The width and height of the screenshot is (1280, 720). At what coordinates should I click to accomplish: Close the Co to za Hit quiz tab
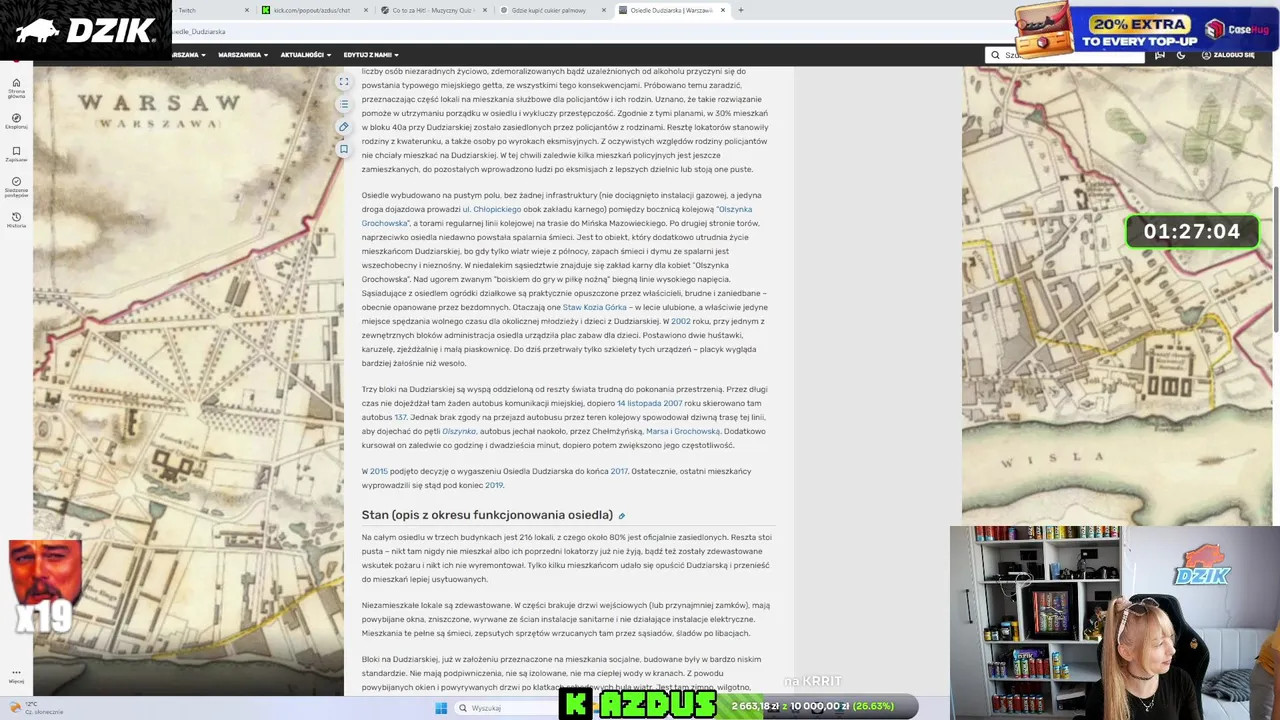pyautogui.click(x=485, y=10)
